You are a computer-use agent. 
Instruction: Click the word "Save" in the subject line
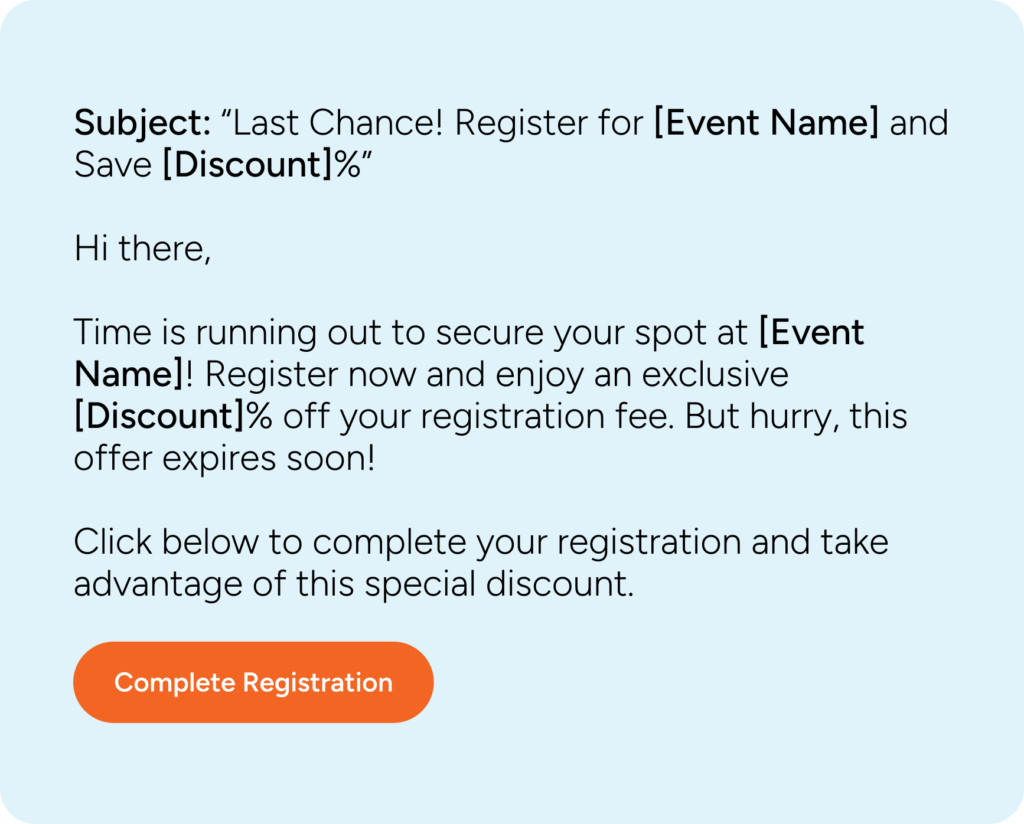tap(113, 165)
